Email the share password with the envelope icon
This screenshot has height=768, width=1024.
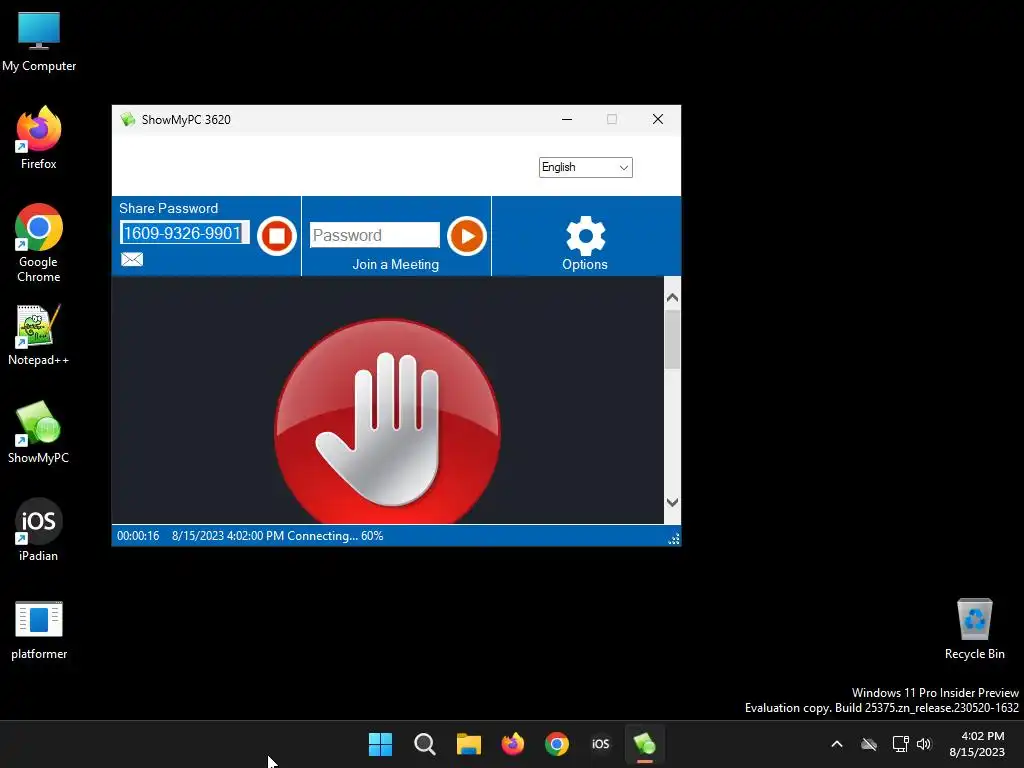pos(132,260)
